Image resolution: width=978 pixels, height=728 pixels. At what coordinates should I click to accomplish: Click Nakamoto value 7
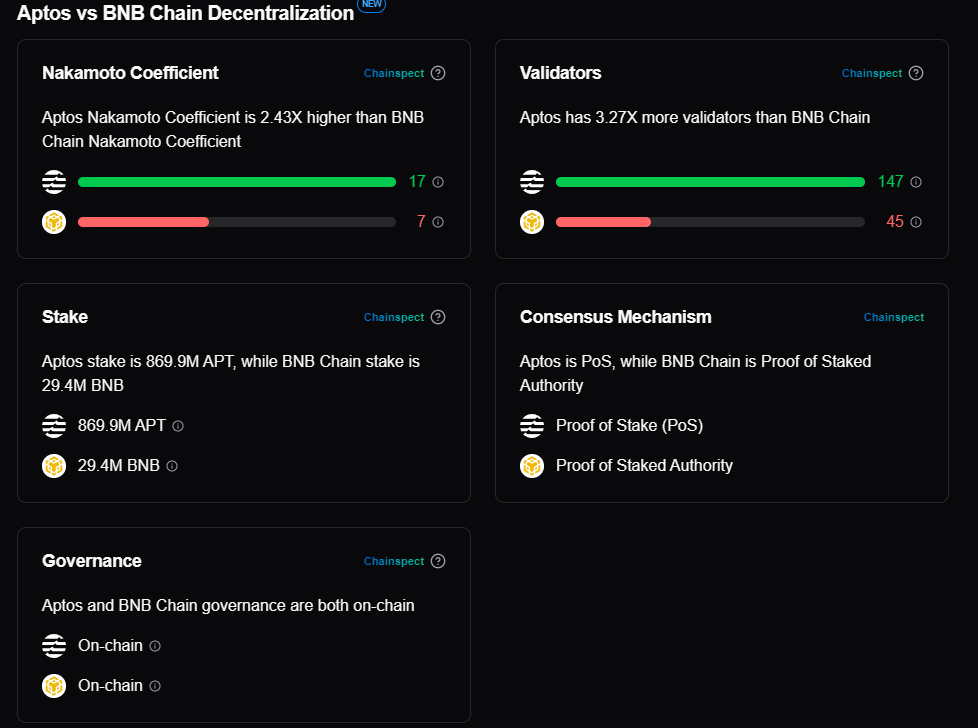pyautogui.click(x=421, y=221)
